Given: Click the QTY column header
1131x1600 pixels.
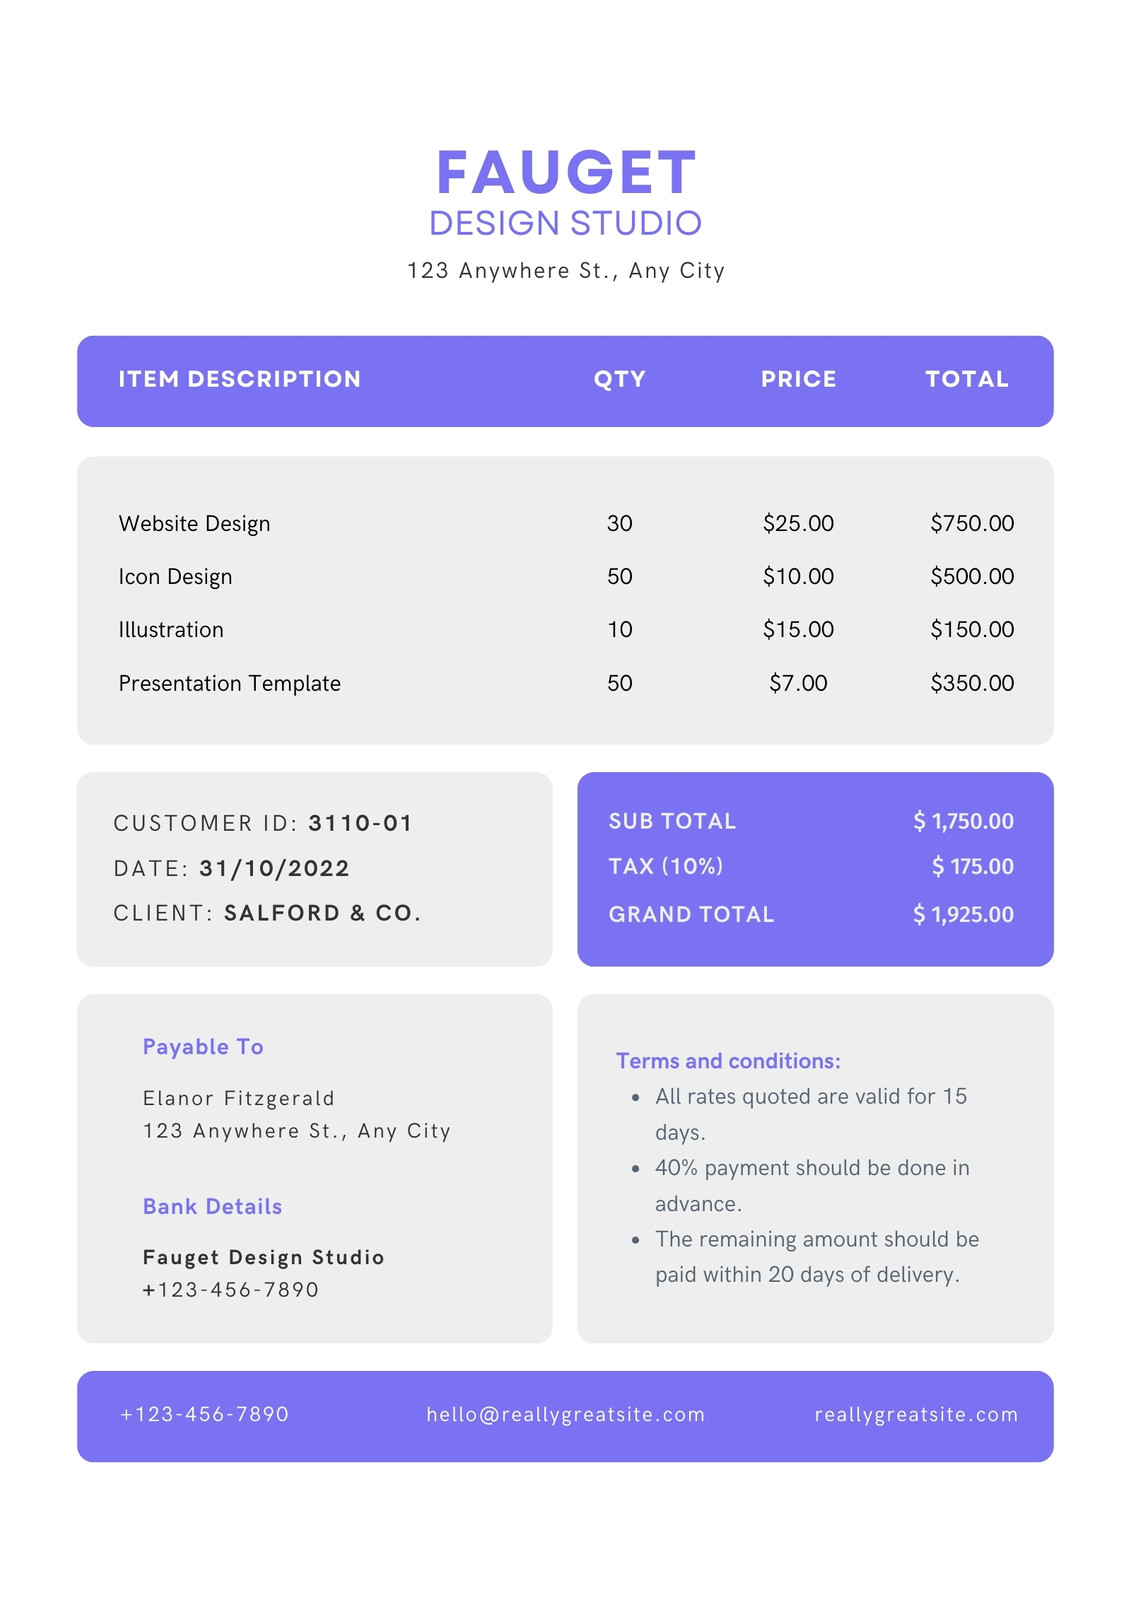Looking at the screenshot, I should click(620, 379).
